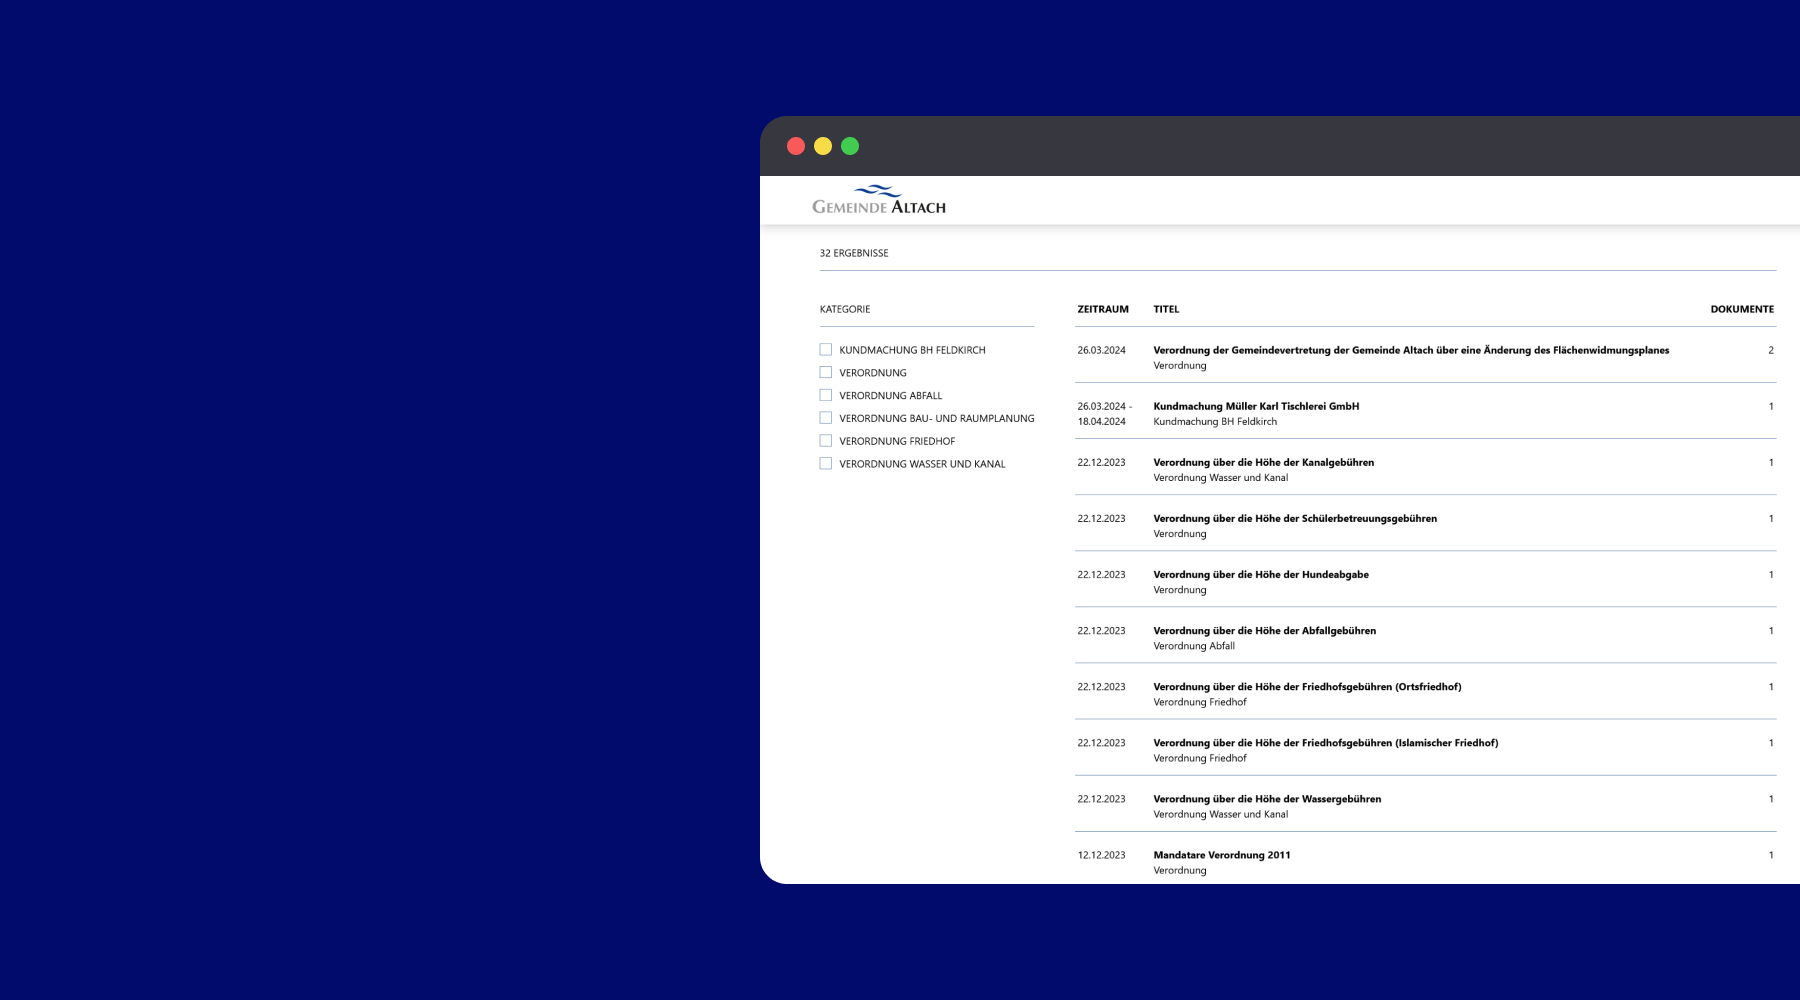
Task: Open the Wassergebühren Verordnung
Action: [1267, 799]
